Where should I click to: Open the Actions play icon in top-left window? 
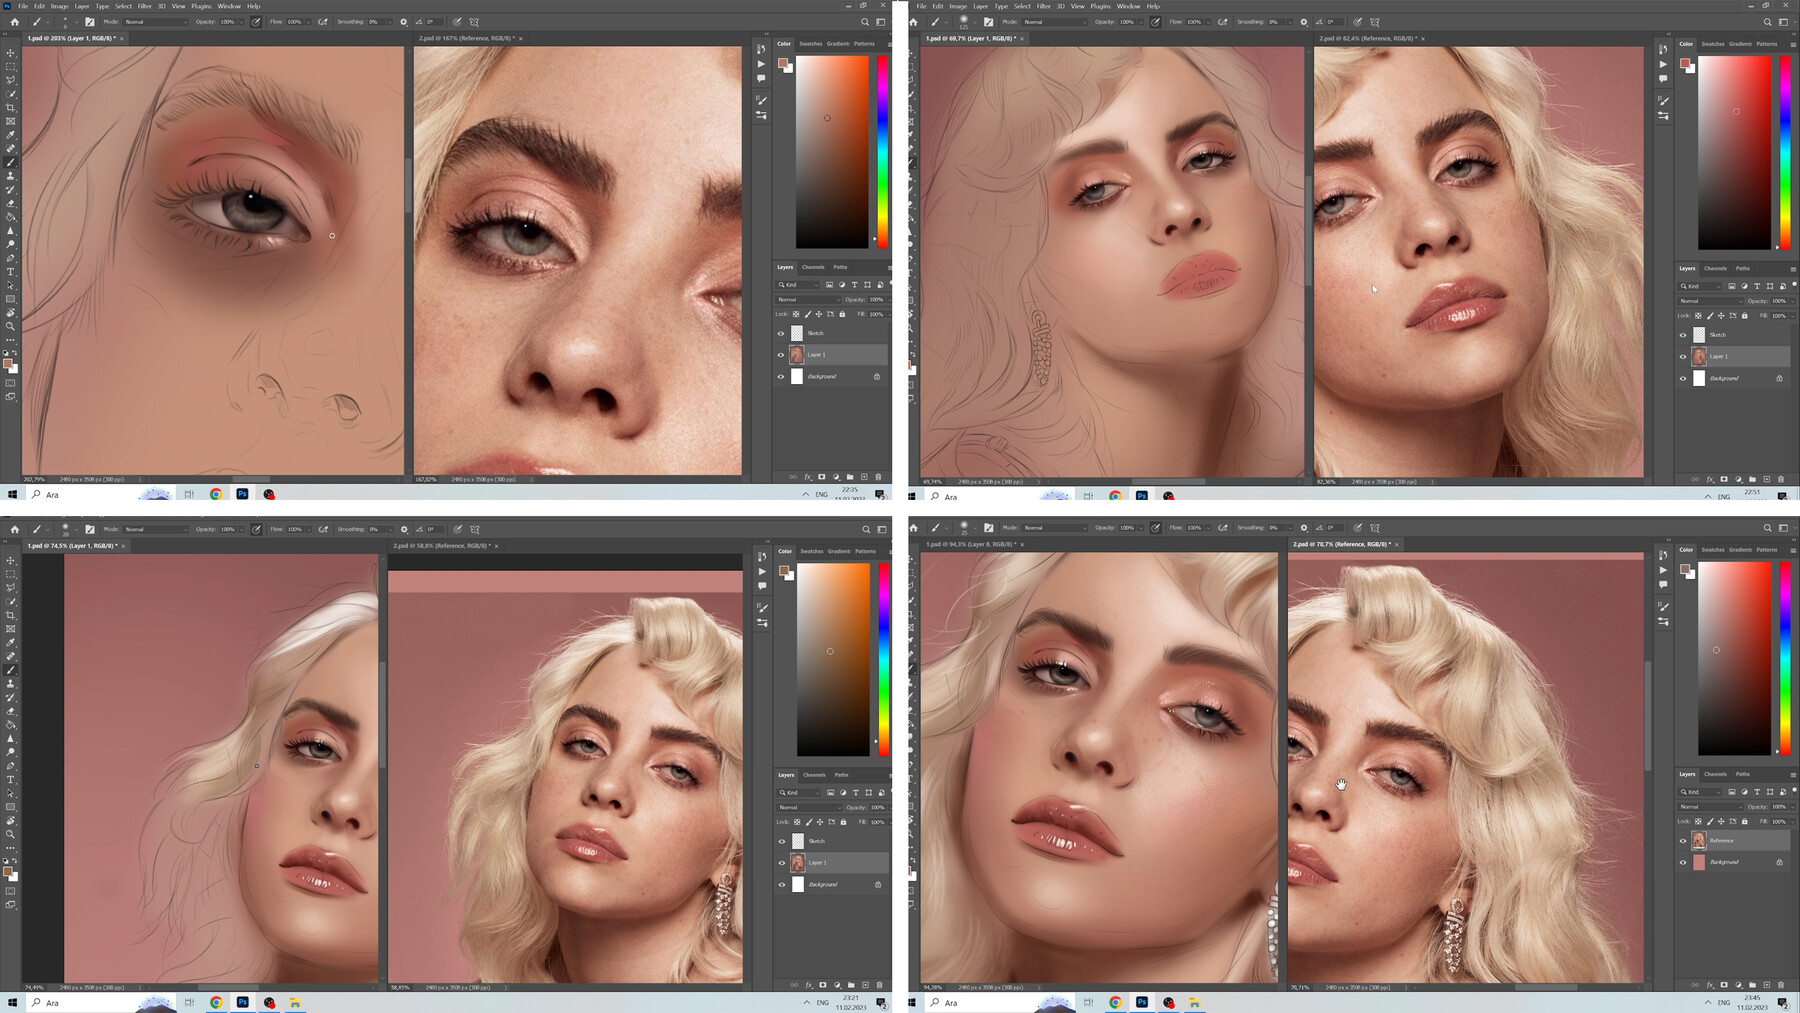(x=761, y=64)
